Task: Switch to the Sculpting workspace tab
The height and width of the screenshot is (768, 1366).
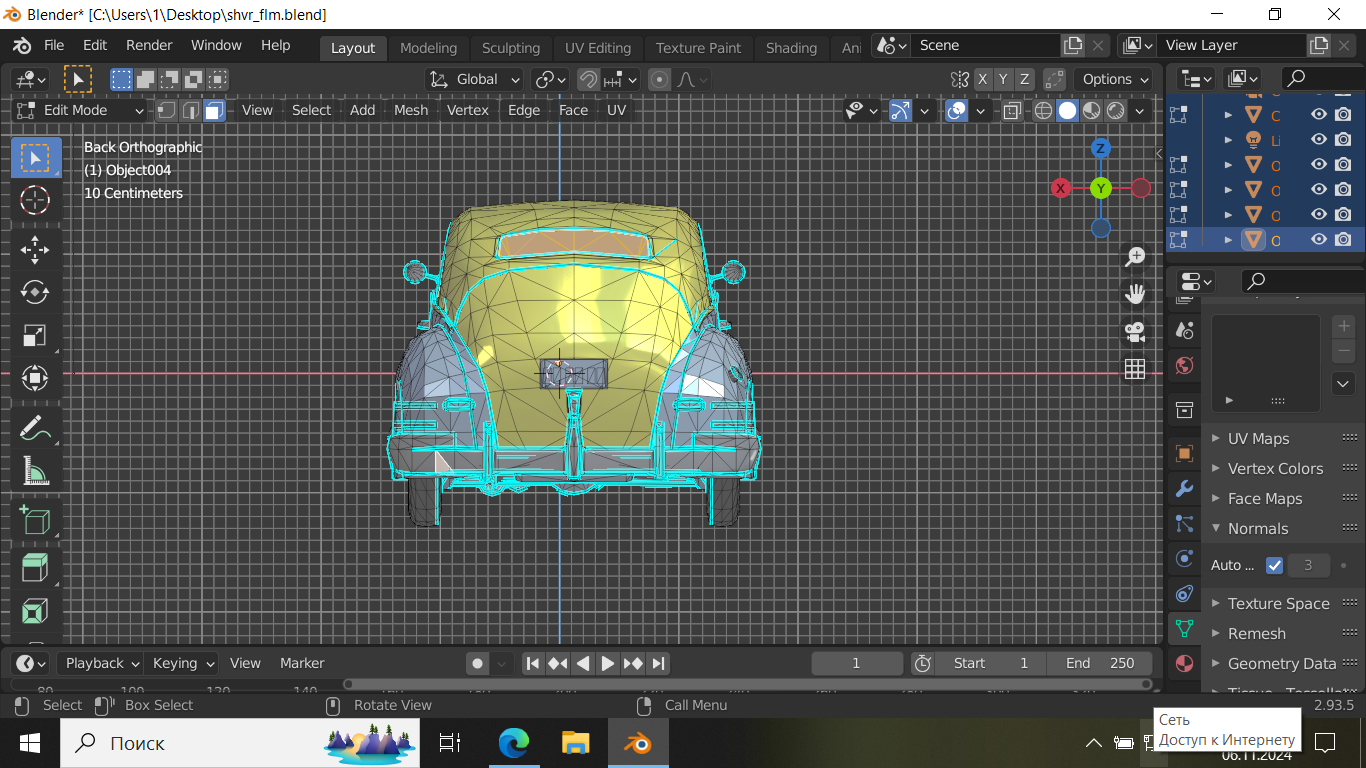Action: click(x=510, y=47)
